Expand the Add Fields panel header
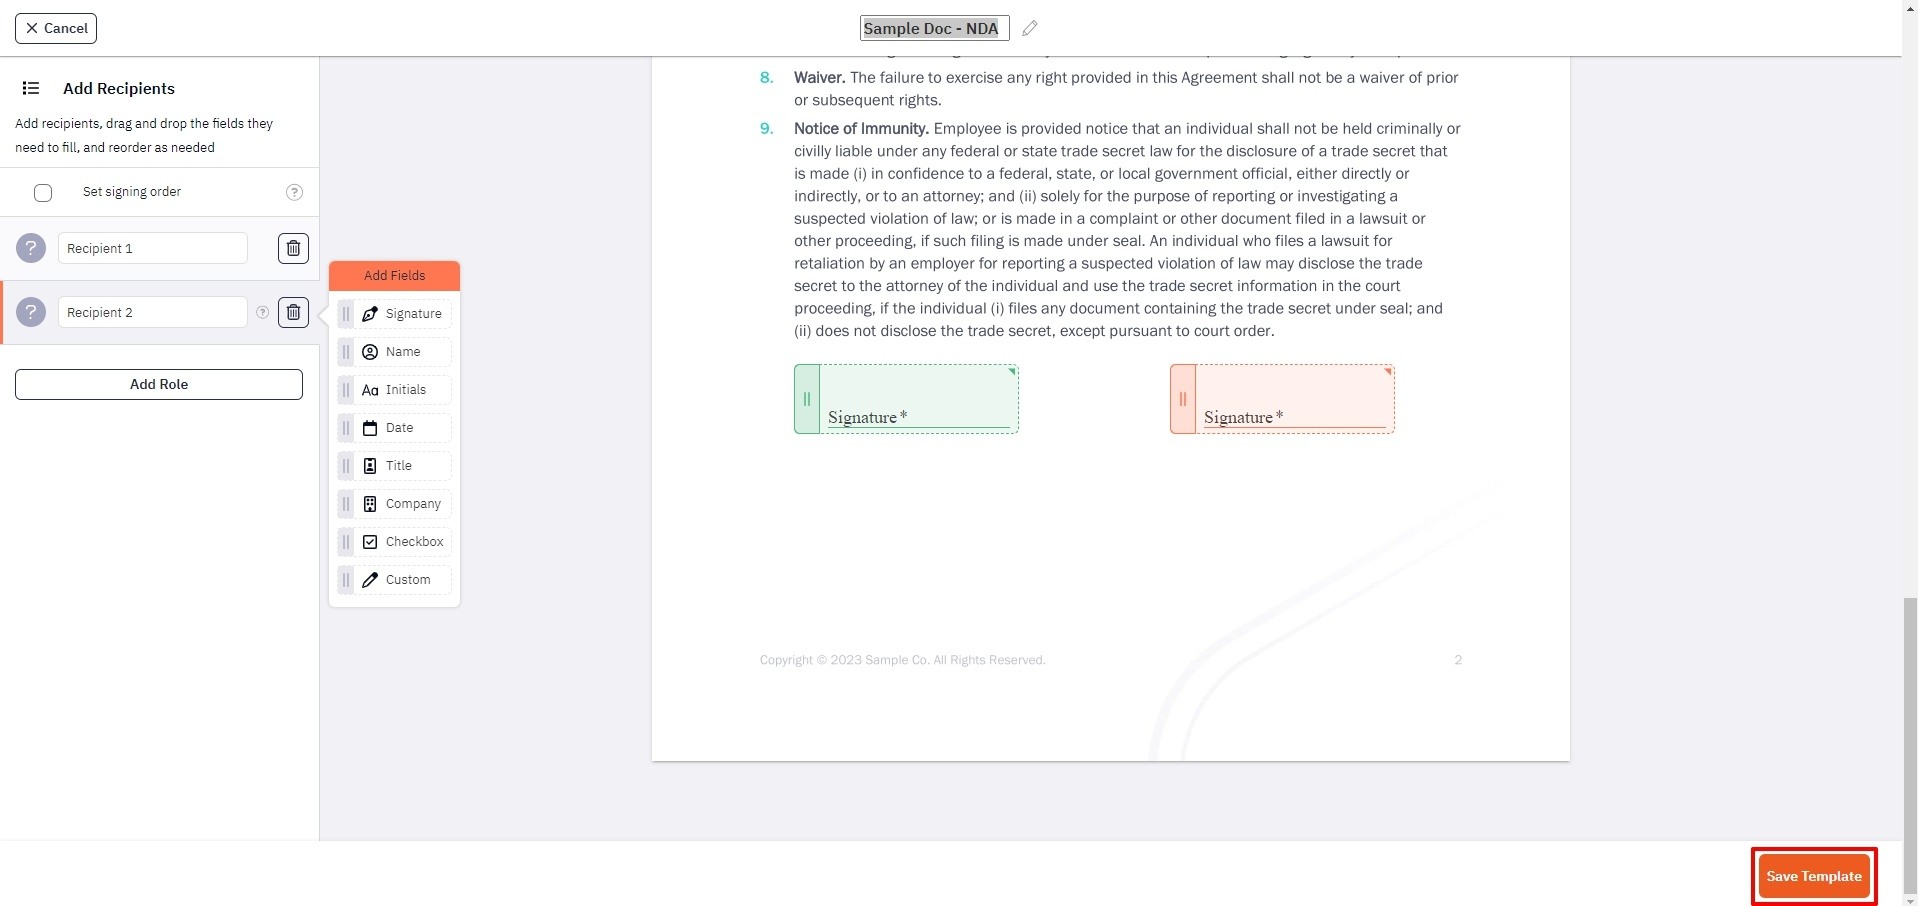 [394, 275]
